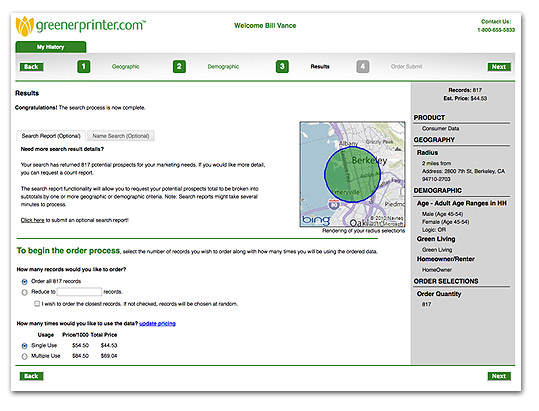This screenshot has height=411, width=539.
Task: Select step 4 Order Submit number icon
Action: (x=363, y=66)
